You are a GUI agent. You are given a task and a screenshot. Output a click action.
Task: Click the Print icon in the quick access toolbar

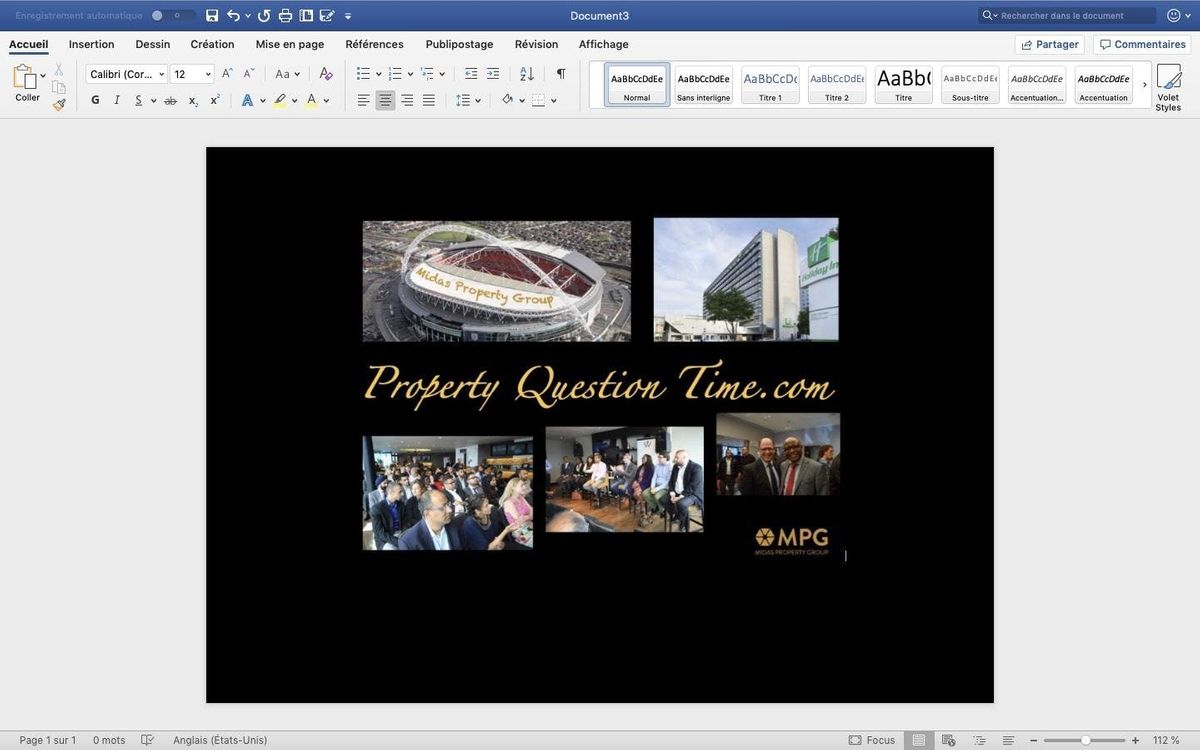[285, 16]
